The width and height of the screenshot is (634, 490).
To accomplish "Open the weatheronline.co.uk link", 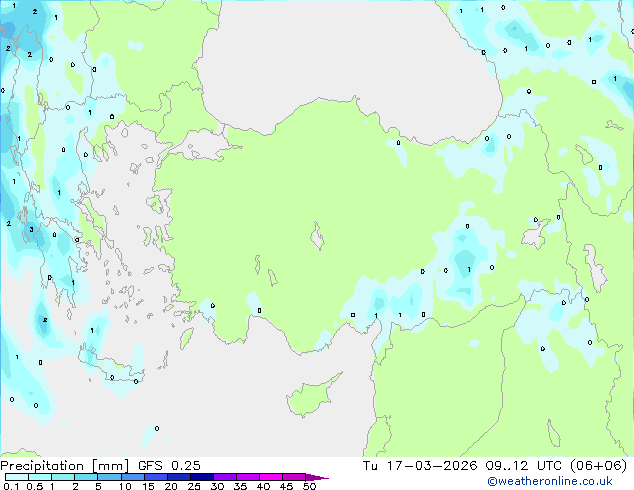I will tap(550, 481).
